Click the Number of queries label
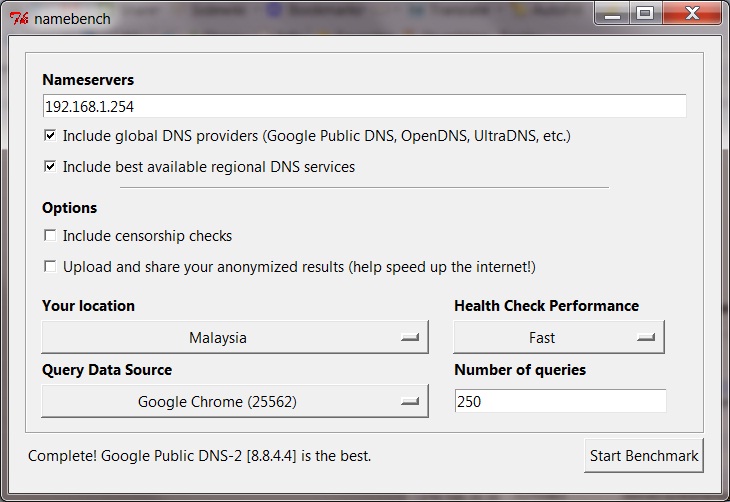This screenshot has width=730, height=502. click(x=520, y=370)
